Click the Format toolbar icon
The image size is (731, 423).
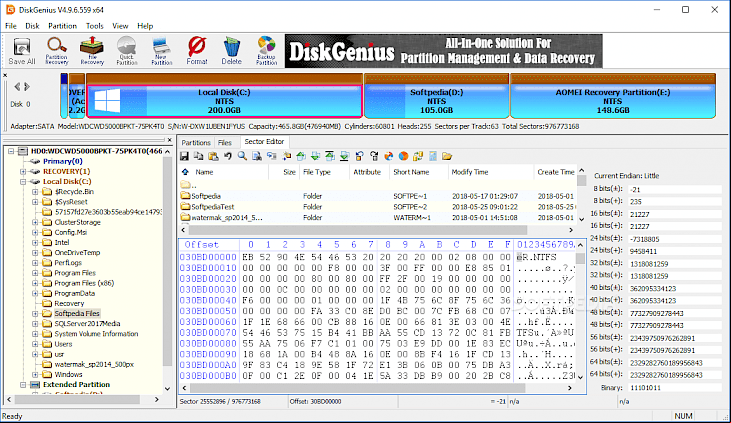pyautogui.click(x=197, y=51)
